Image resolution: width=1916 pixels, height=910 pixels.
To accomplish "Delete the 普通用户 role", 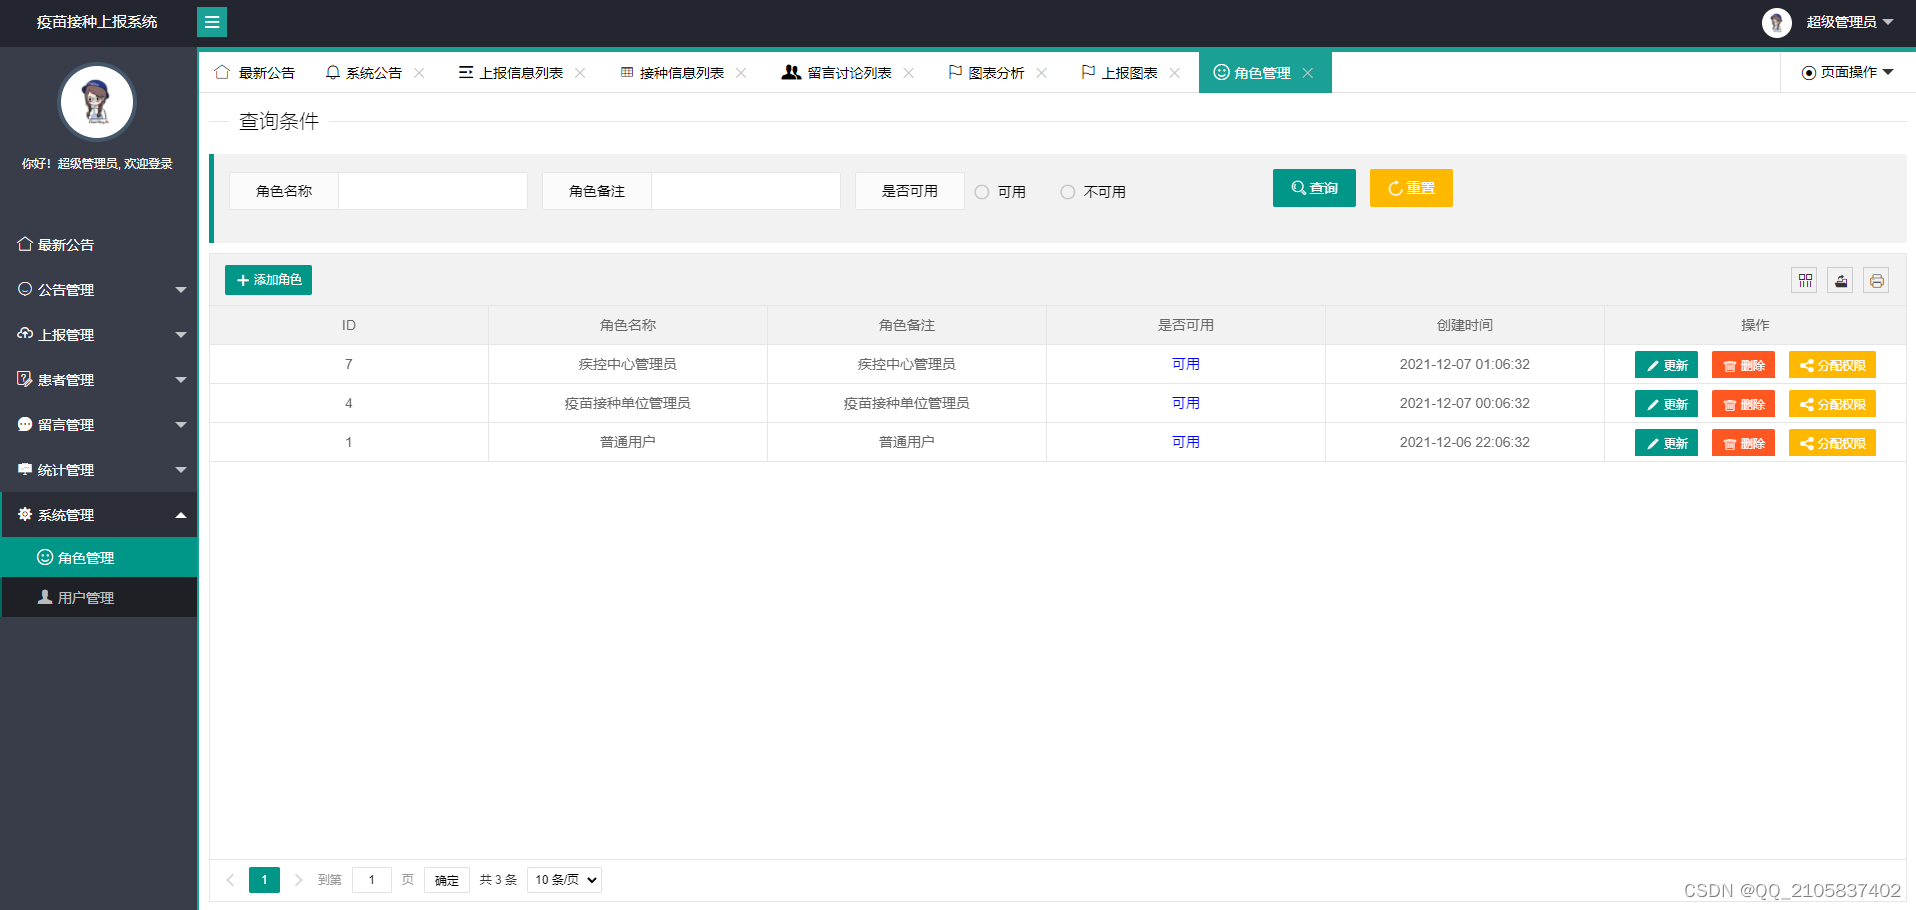I will tap(1743, 443).
